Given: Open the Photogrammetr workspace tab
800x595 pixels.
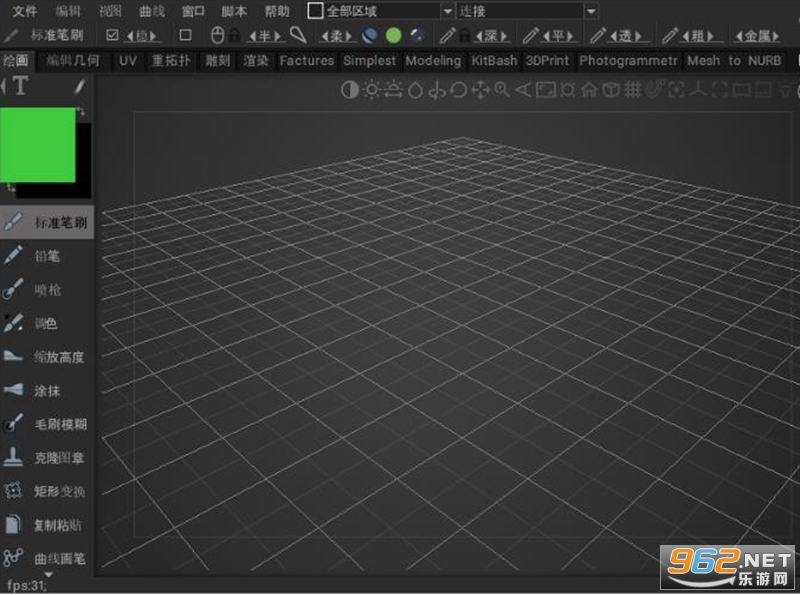Looking at the screenshot, I should pyautogui.click(x=628, y=61).
